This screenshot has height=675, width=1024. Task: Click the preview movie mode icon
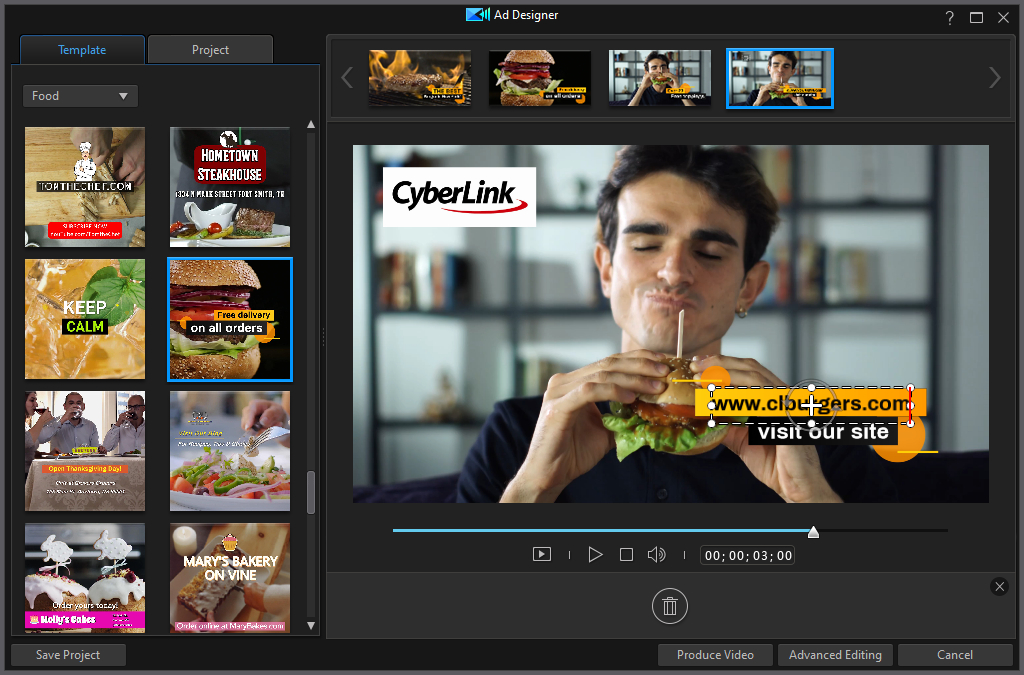coord(541,555)
